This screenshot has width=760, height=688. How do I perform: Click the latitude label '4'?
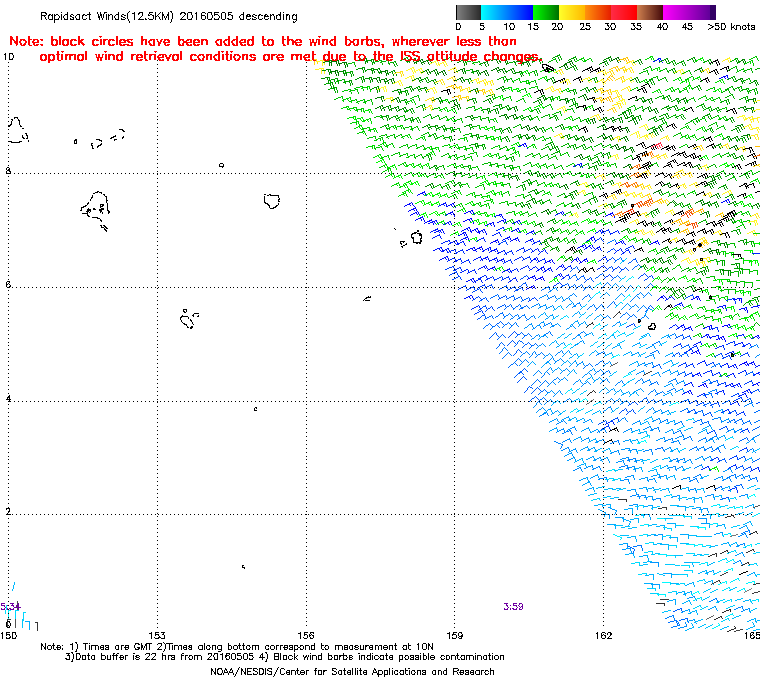pos(8,399)
